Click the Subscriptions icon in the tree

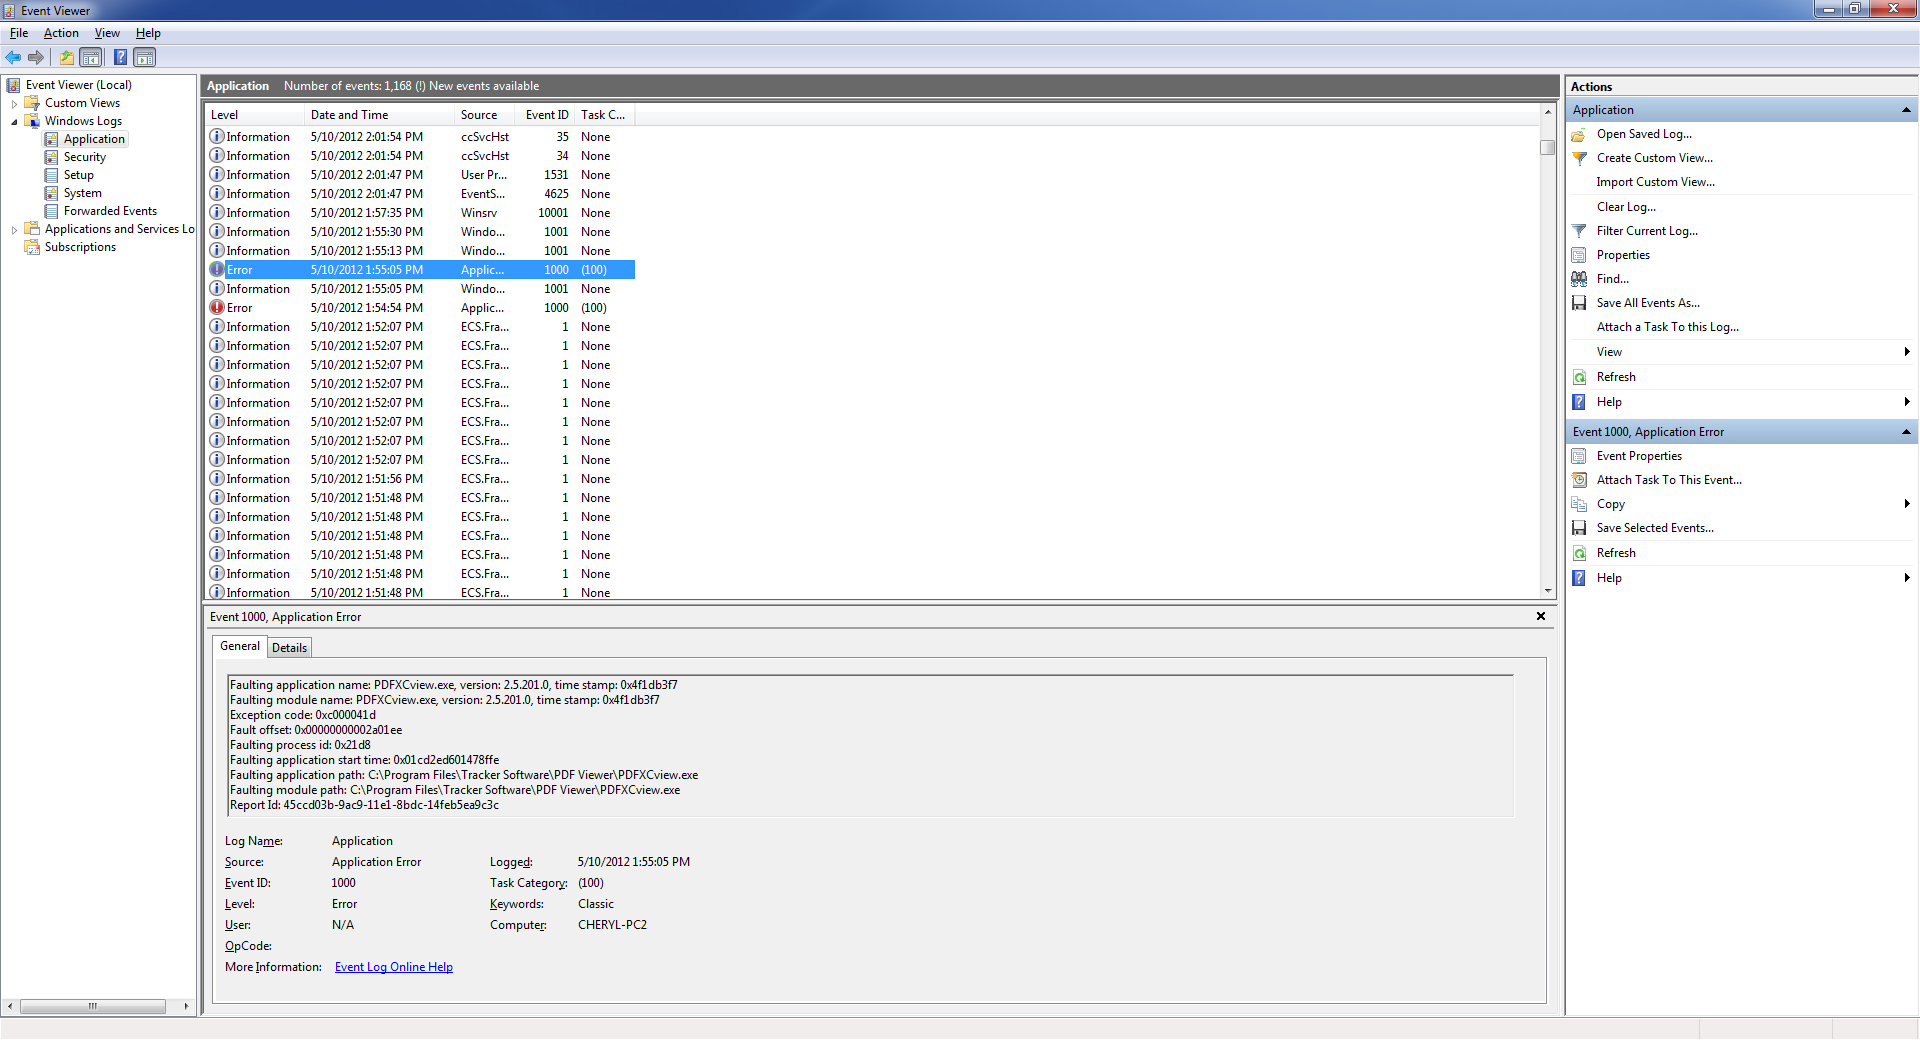(32, 247)
